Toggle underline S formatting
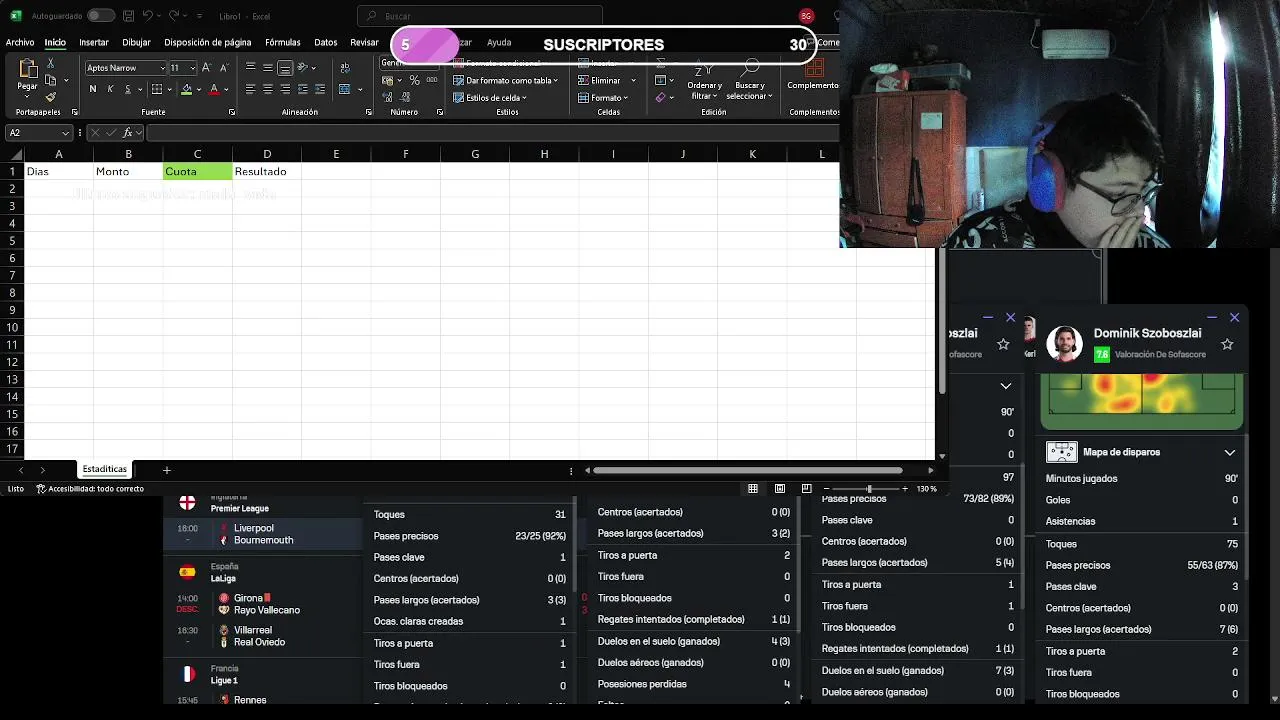Image resolution: width=1280 pixels, height=720 pixels. pyautogui.click(x=127, y=89)
